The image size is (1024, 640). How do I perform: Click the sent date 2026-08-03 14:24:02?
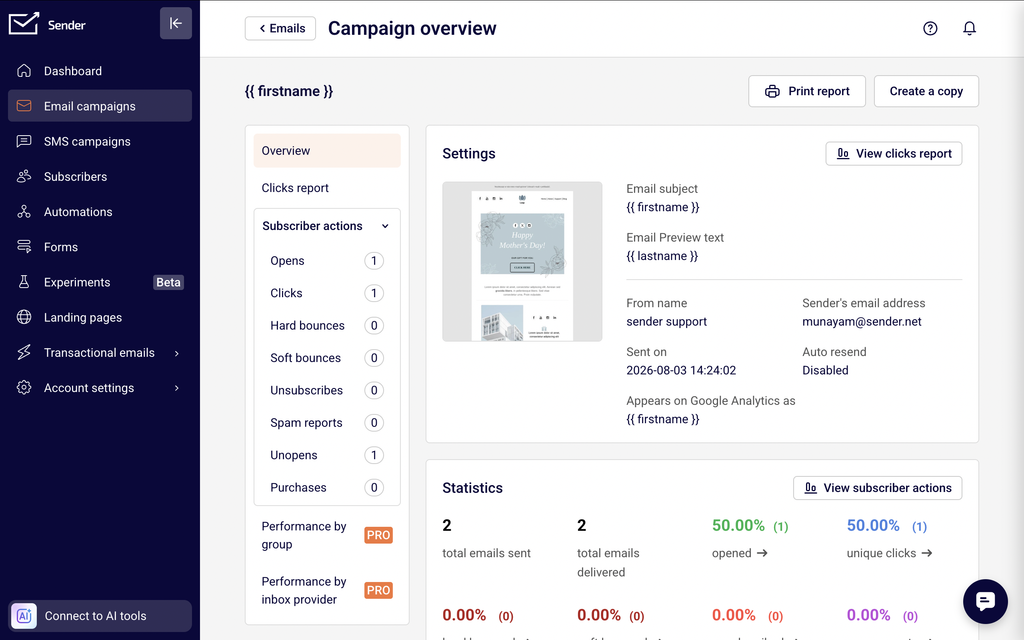(680, 370)
